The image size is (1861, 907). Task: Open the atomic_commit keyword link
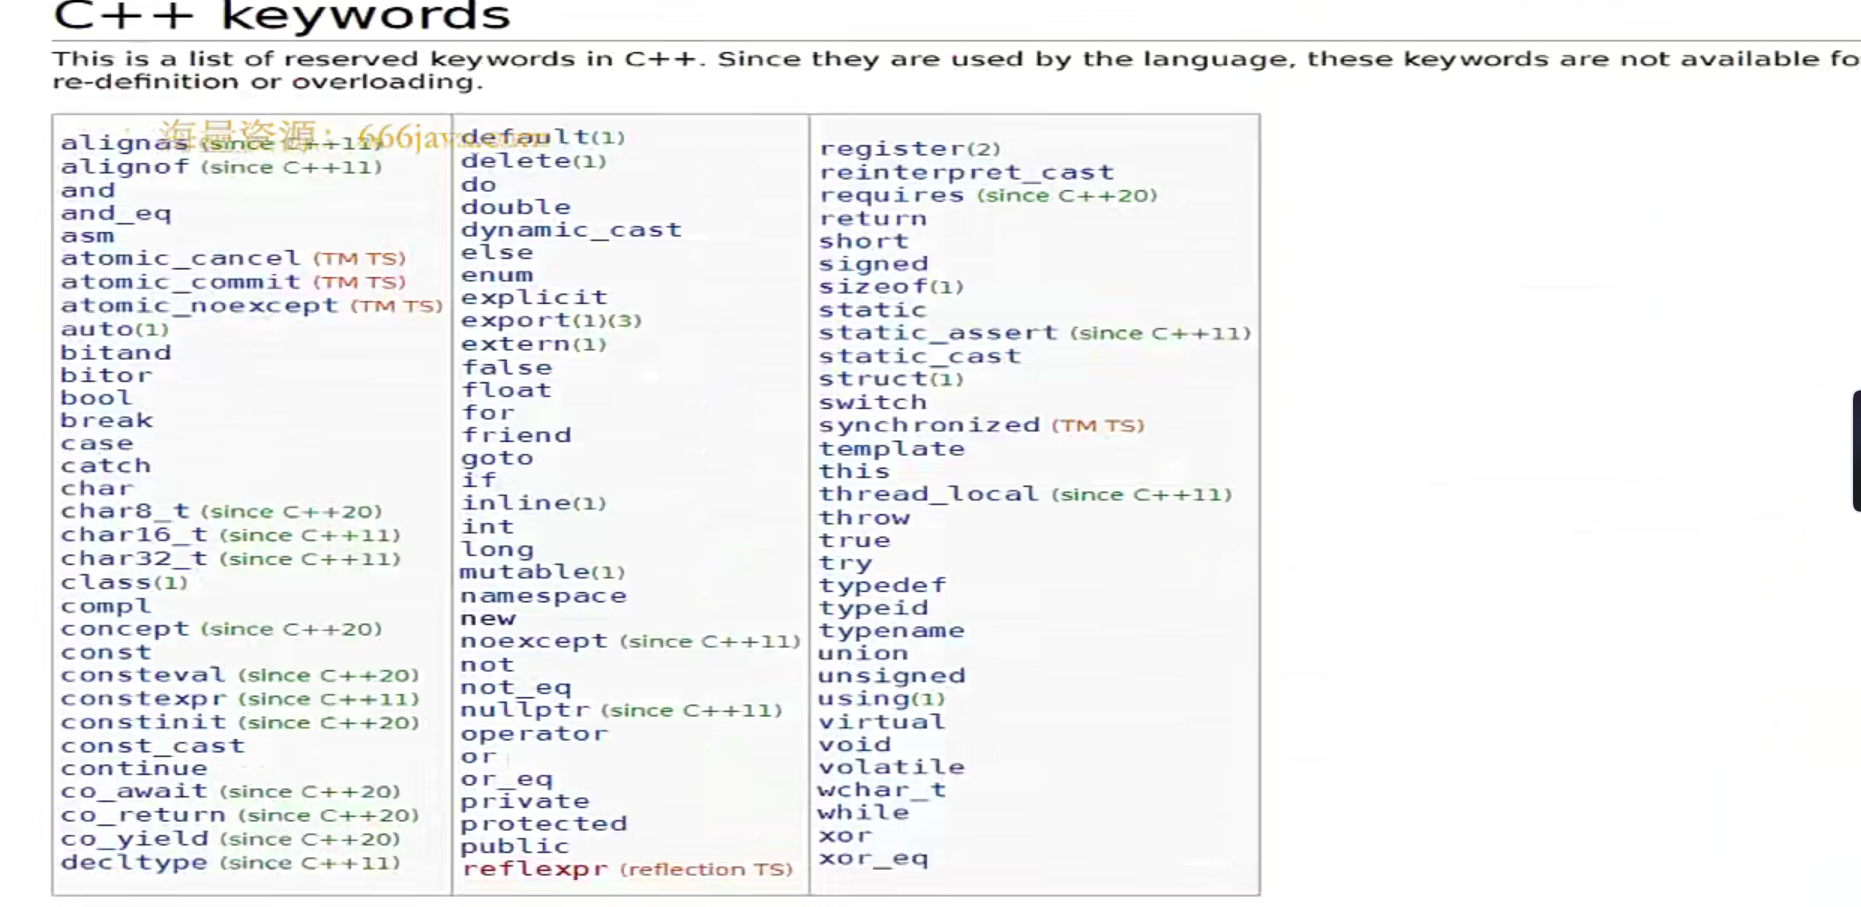(180, 282)
